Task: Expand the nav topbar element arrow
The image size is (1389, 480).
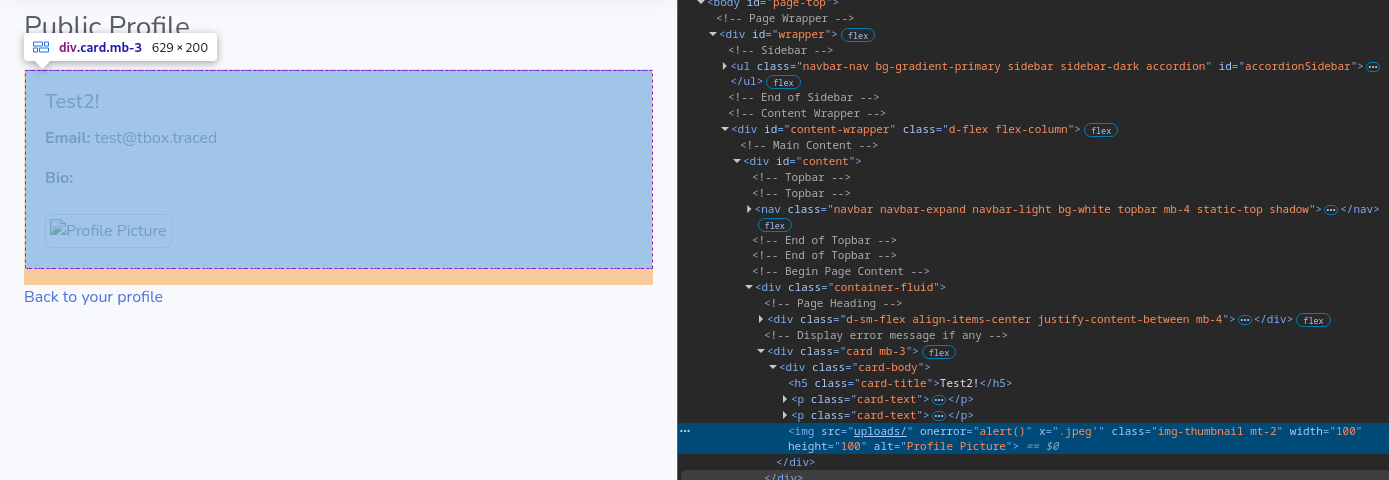Action: tap(749, 209)
